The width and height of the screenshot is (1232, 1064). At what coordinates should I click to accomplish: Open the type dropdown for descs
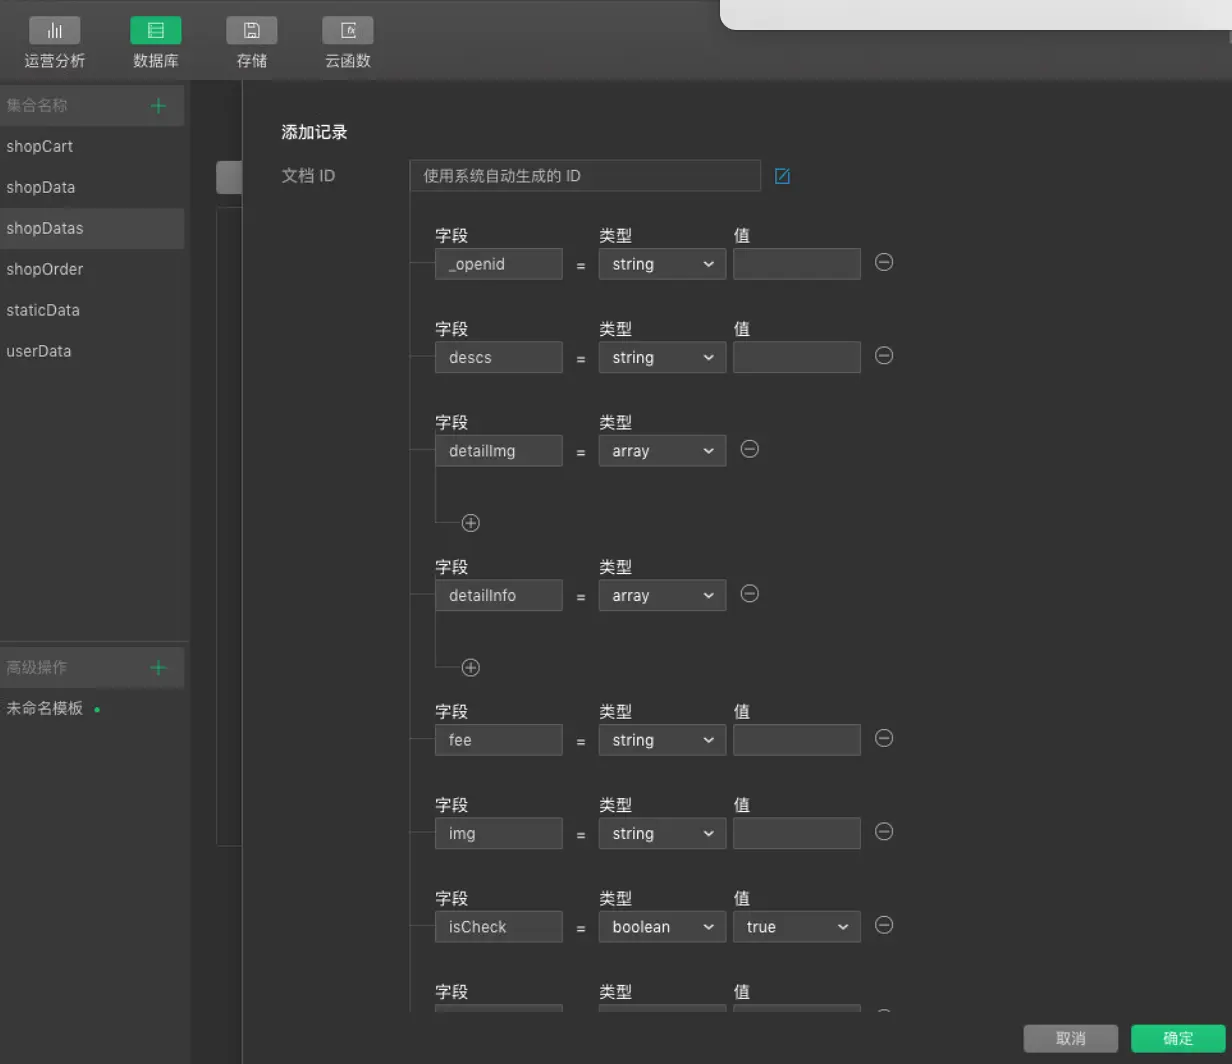(x=662, y=357)
